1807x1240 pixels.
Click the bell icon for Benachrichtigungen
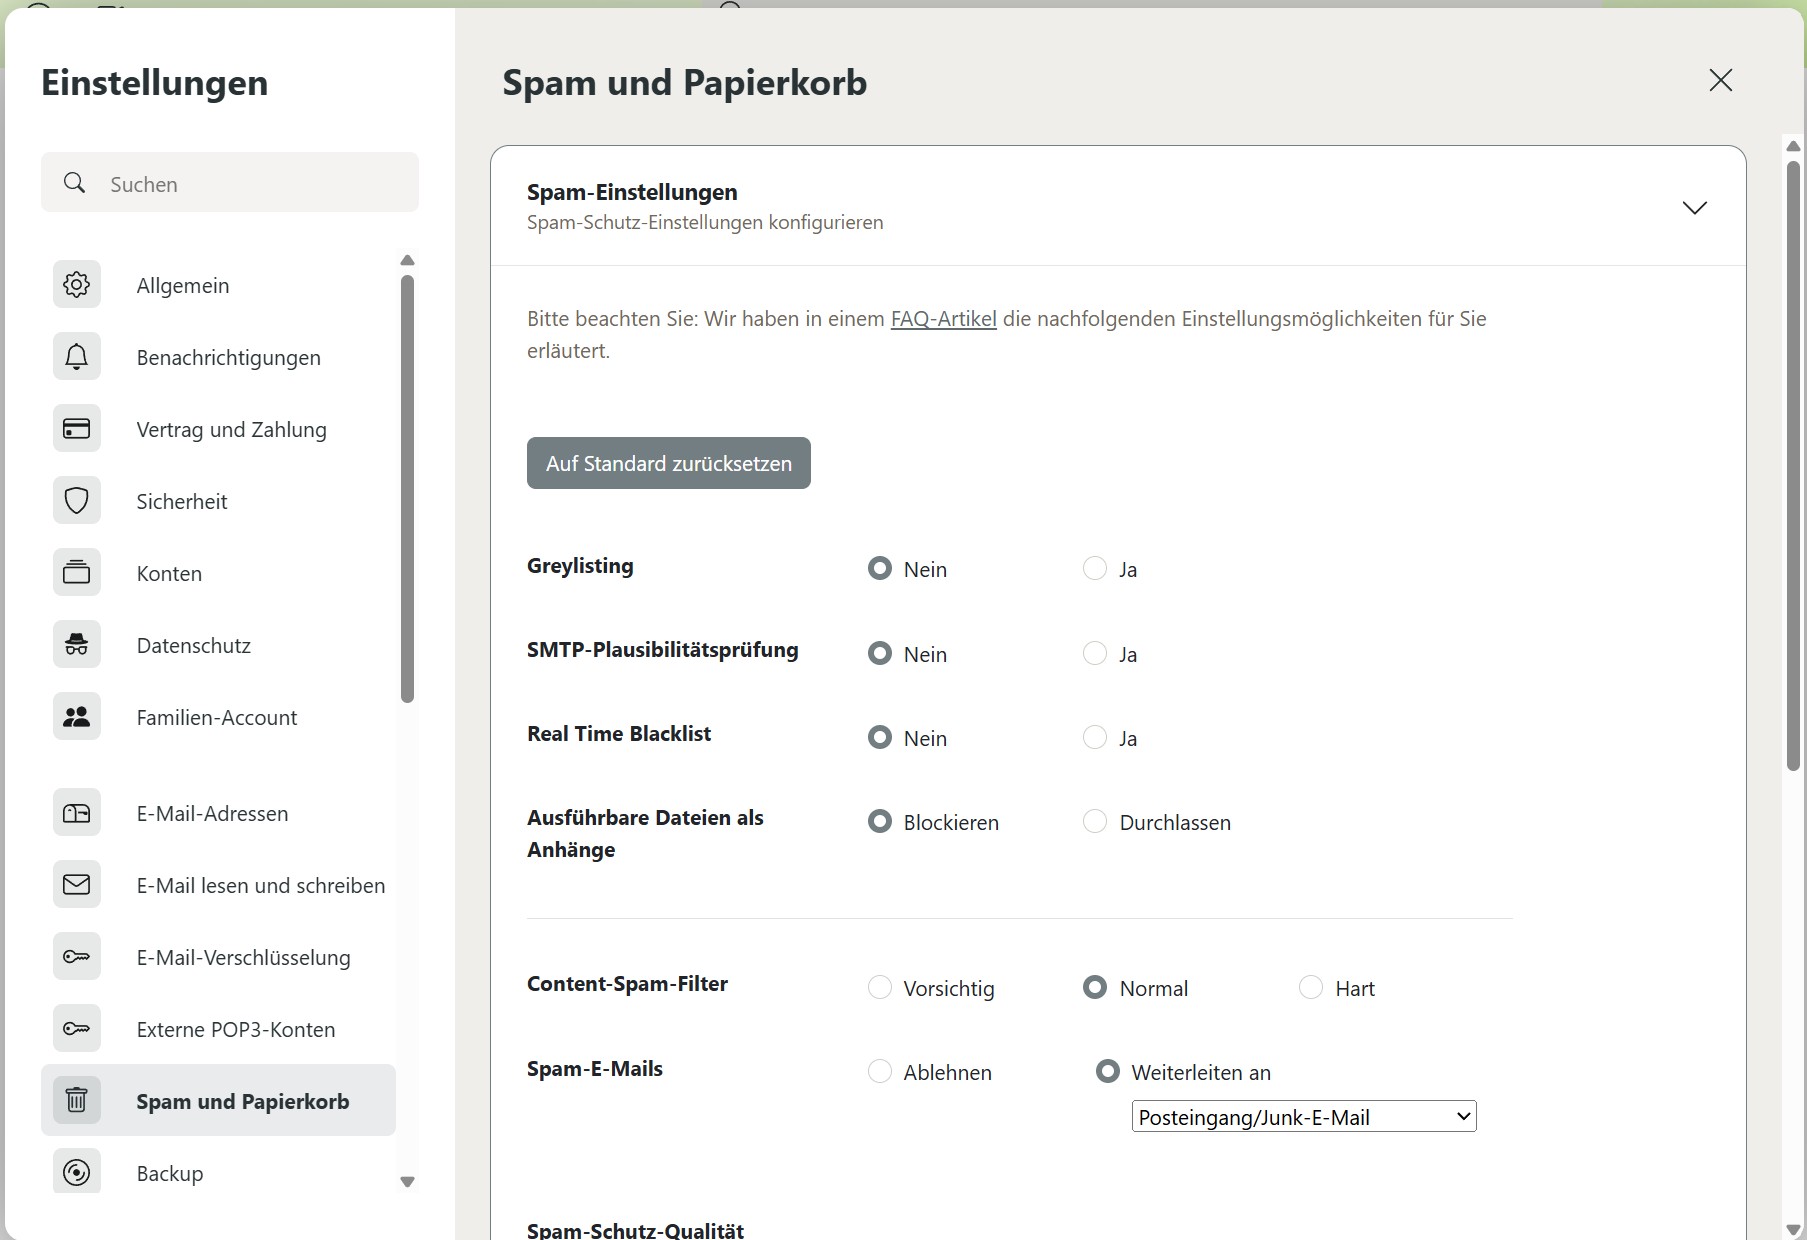[x=77, y=357]
